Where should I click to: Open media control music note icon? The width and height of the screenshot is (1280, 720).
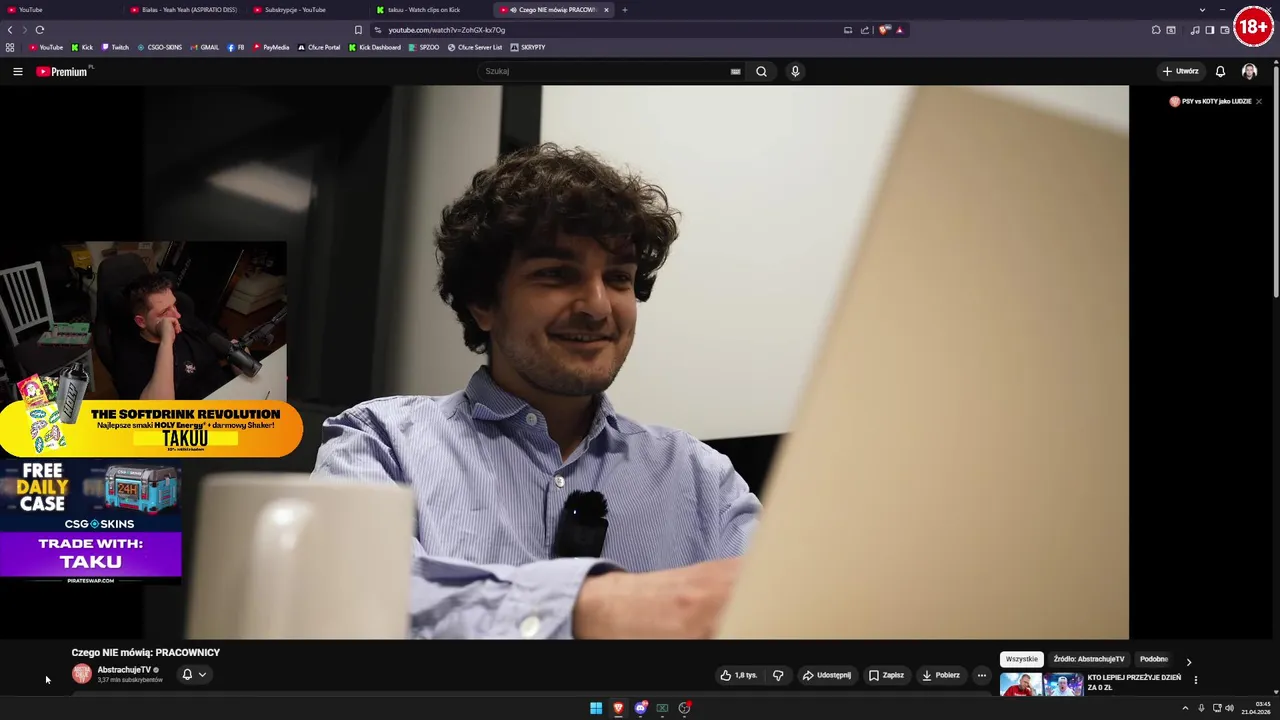1195,30
